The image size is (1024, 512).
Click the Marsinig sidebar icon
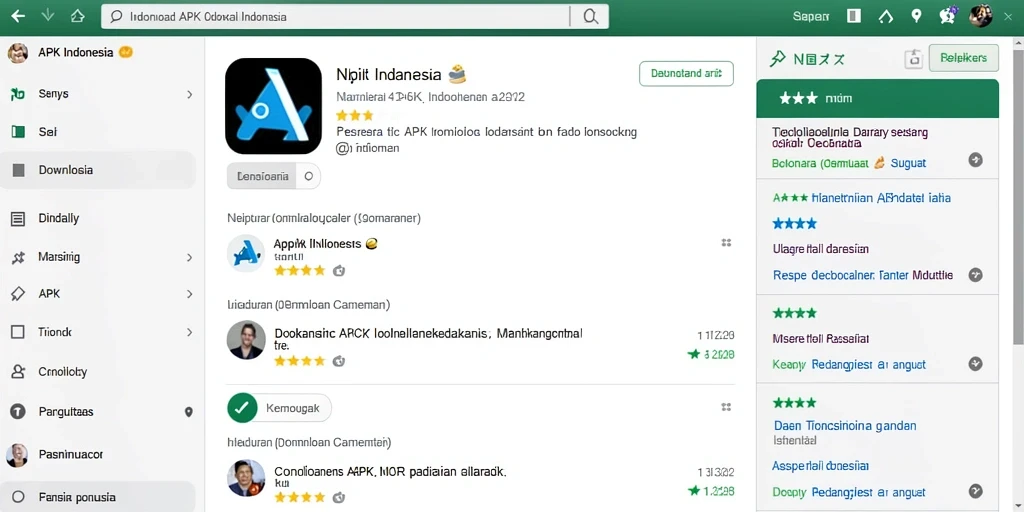coord(18,257)
